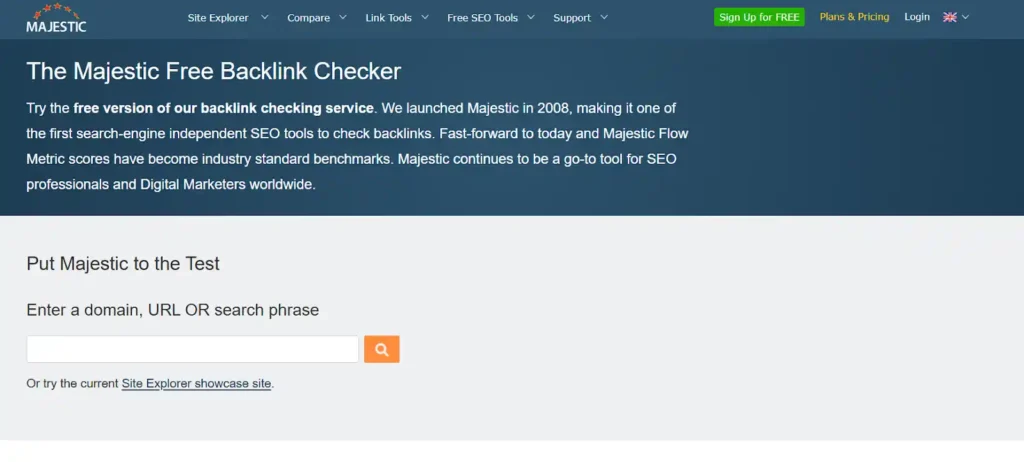The height and width of the screenshot is (462, 1024).
Task: Expand the chevron next to Link Tools
Action: (x=424, y=18)
